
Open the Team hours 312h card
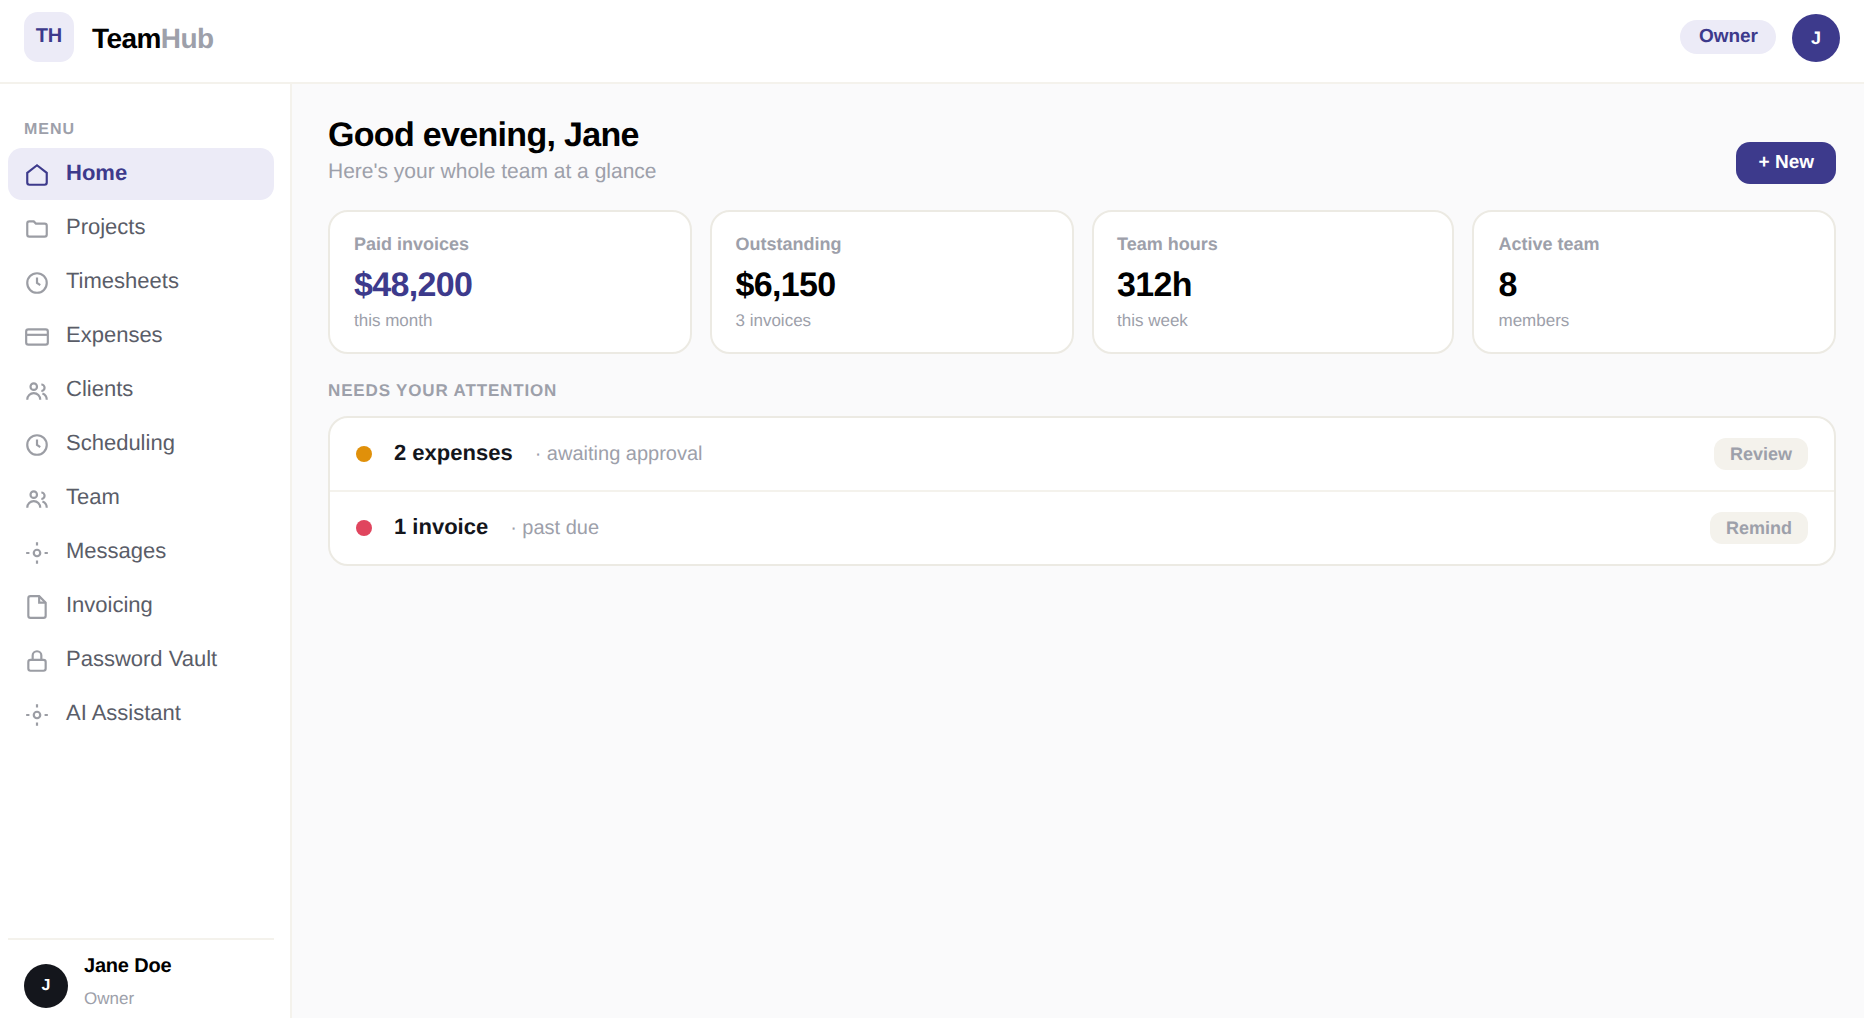pos(1272,282)
